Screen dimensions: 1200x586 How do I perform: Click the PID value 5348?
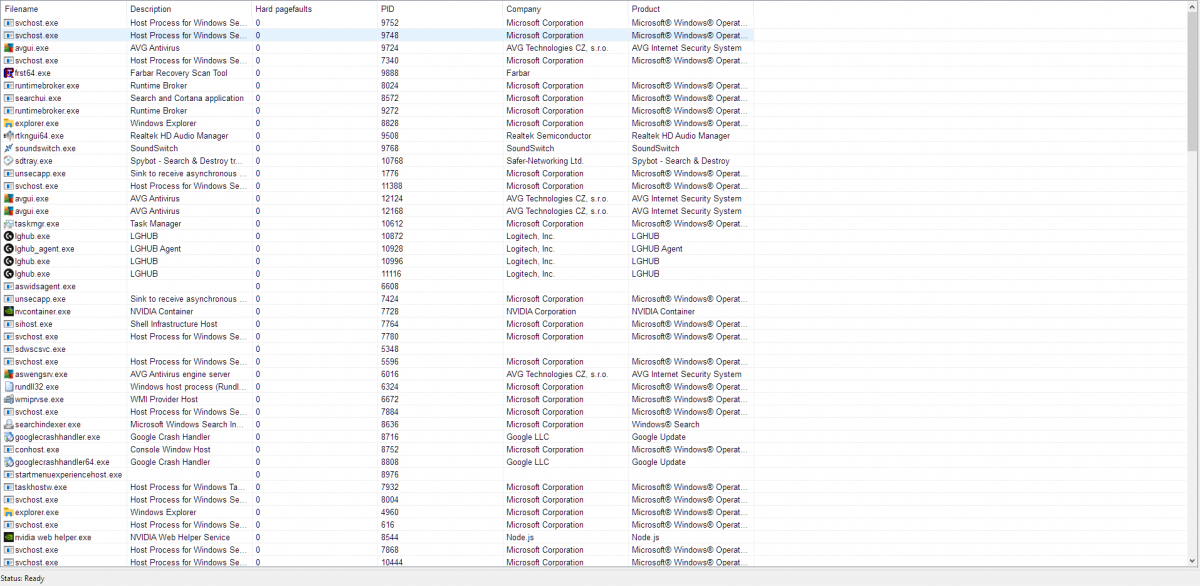390,349
